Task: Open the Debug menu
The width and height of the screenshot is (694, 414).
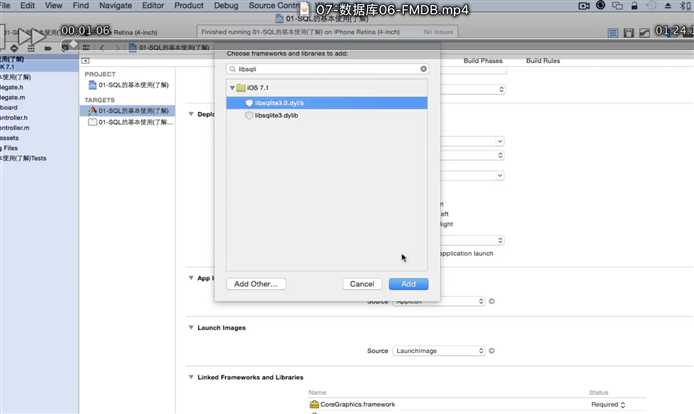Action: coord(226,5)
